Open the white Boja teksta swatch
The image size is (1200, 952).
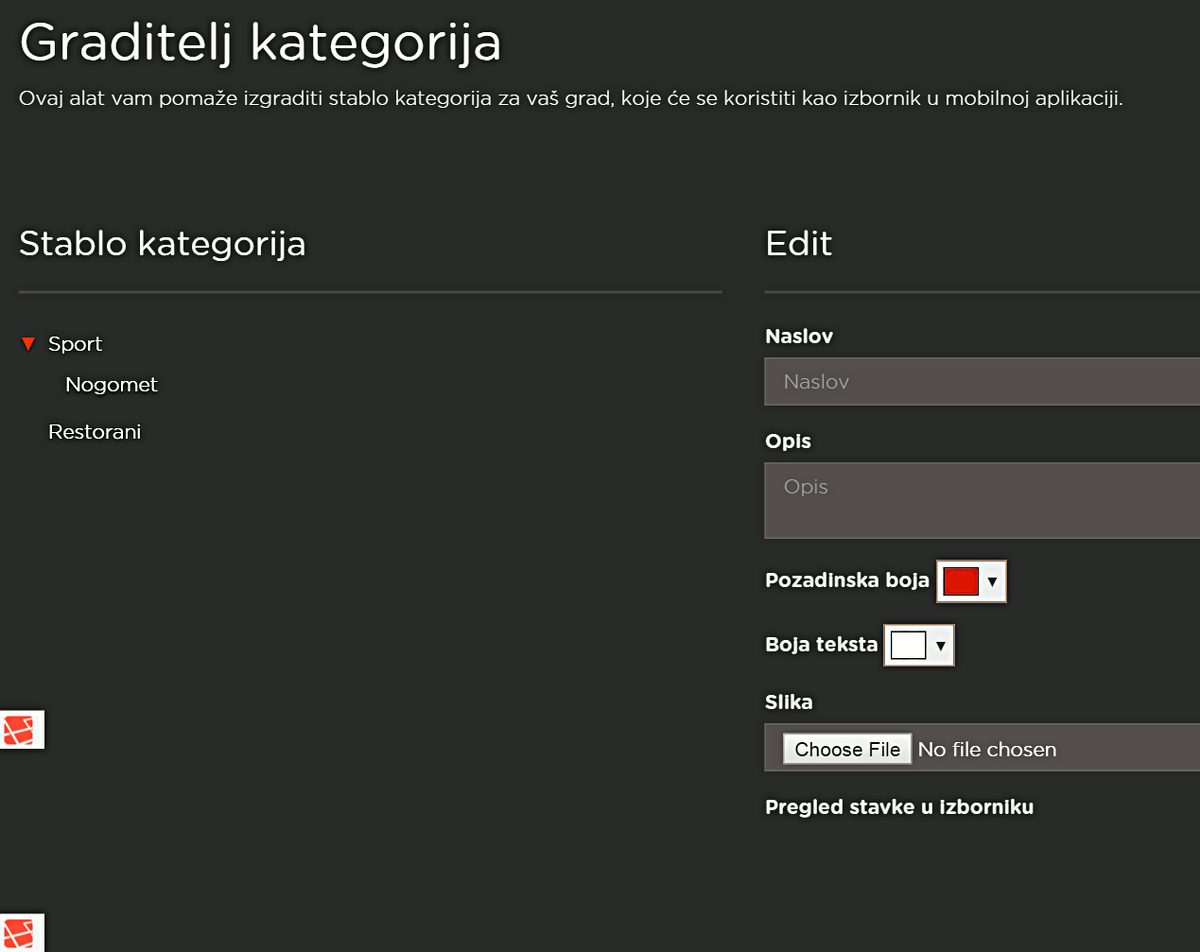[908, 646]
